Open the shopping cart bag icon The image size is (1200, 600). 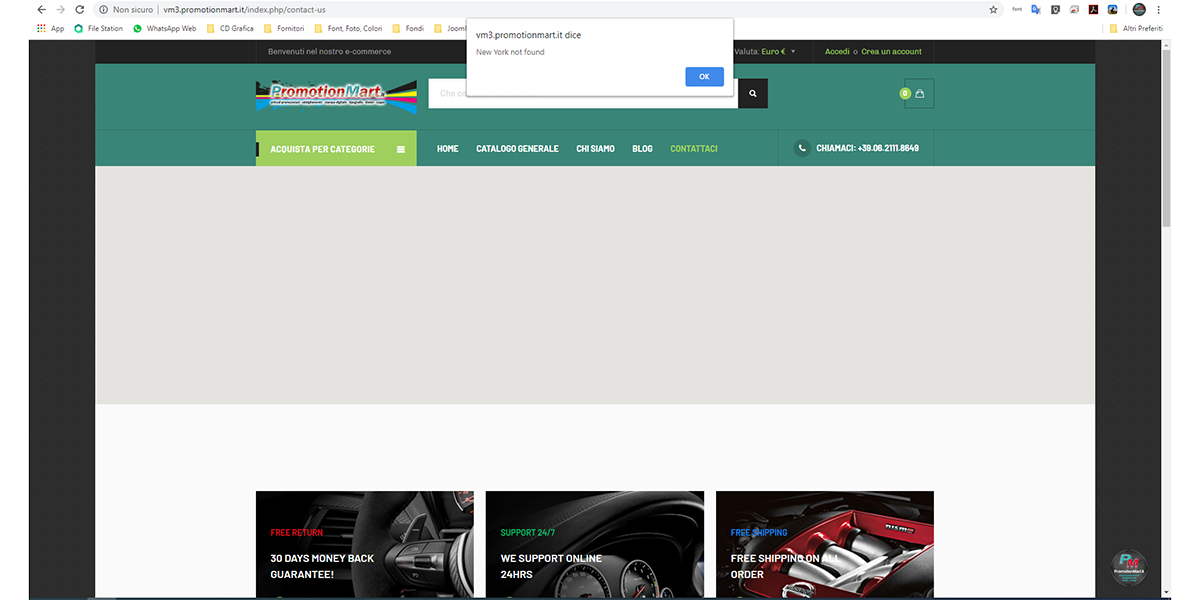click(919, 94)
